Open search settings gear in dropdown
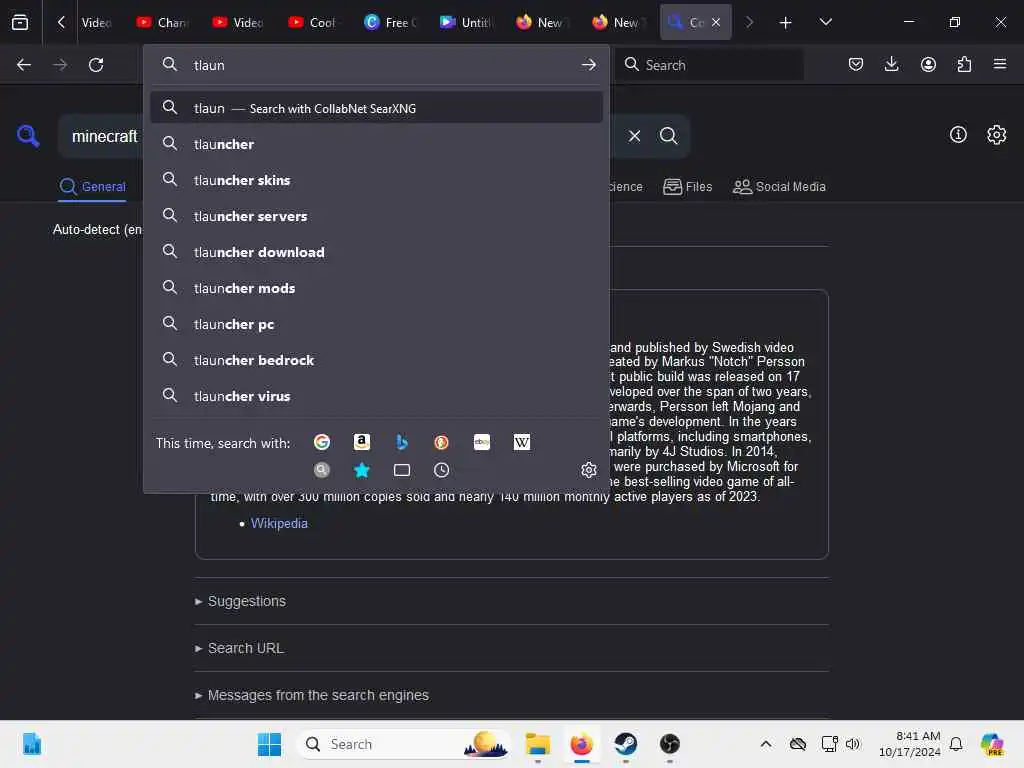This screenshot has width=1024, height=768. pos(588,470)
